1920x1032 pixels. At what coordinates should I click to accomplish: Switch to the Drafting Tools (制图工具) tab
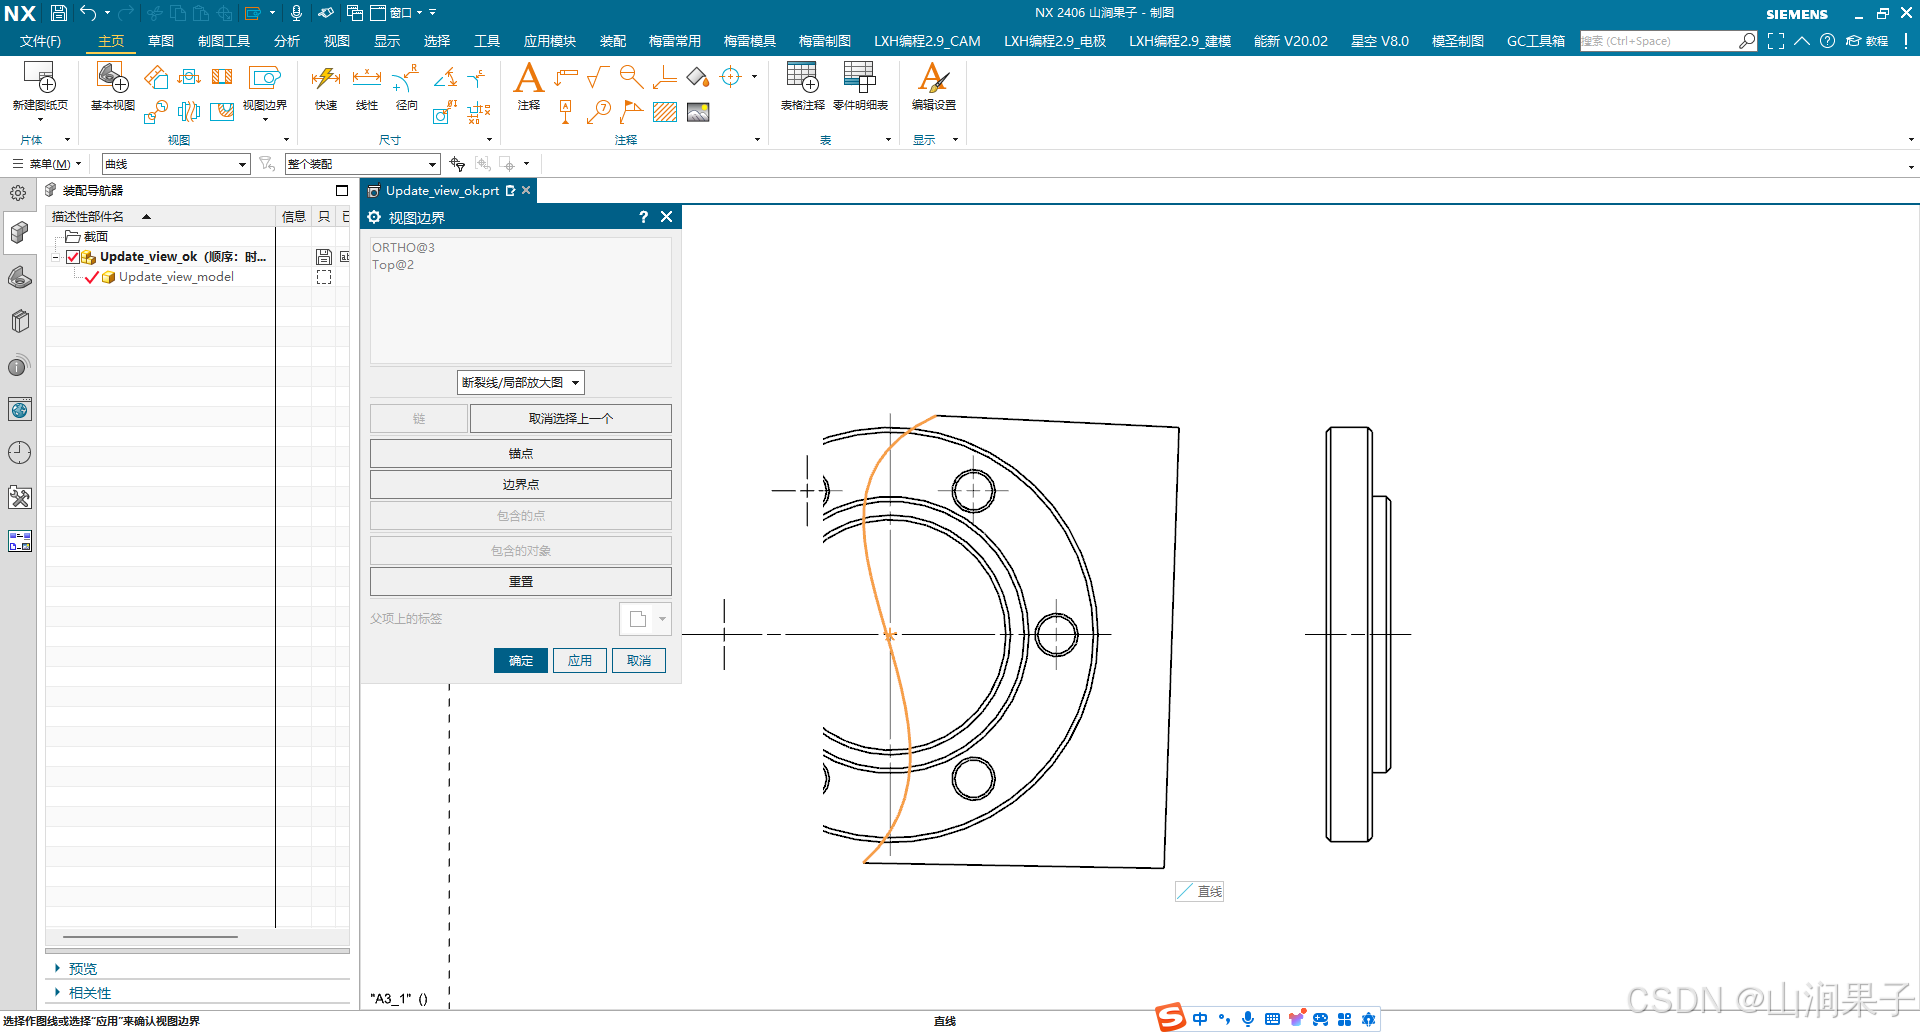pyautogui.click(x=224, y=41)
